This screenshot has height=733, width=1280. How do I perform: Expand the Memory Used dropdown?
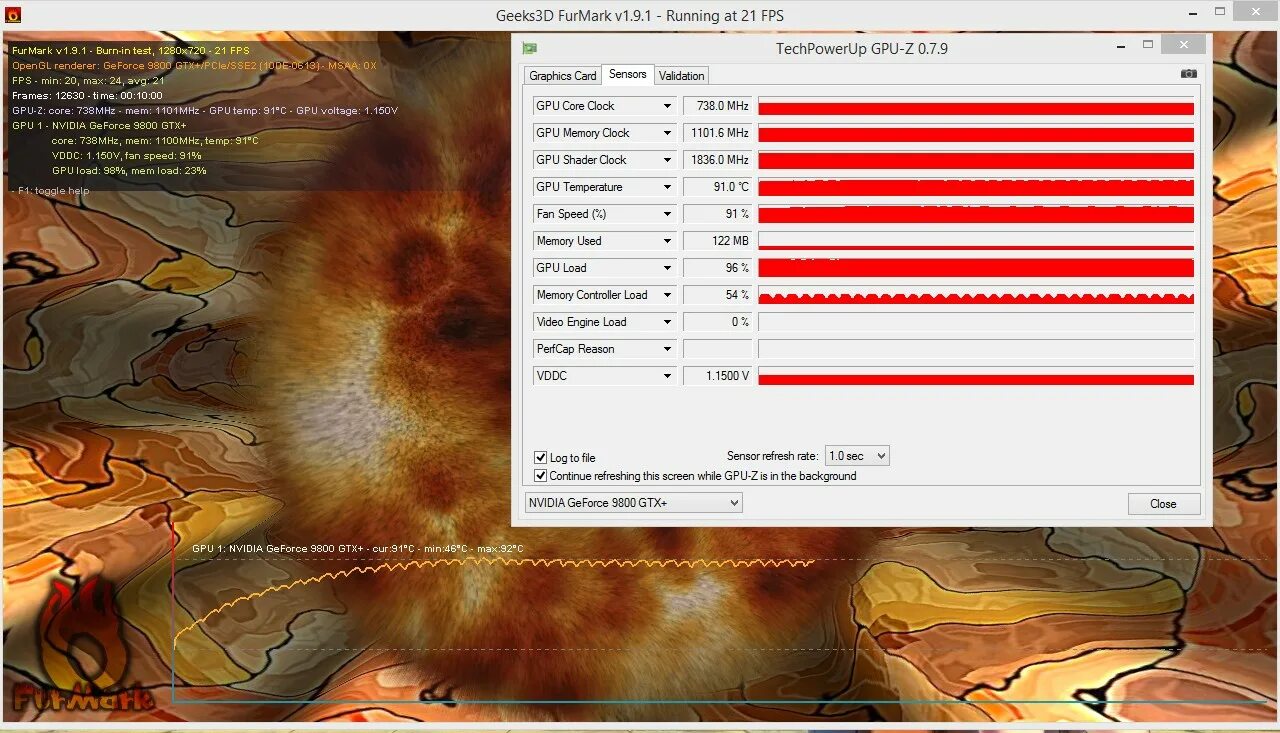point(667,241)
